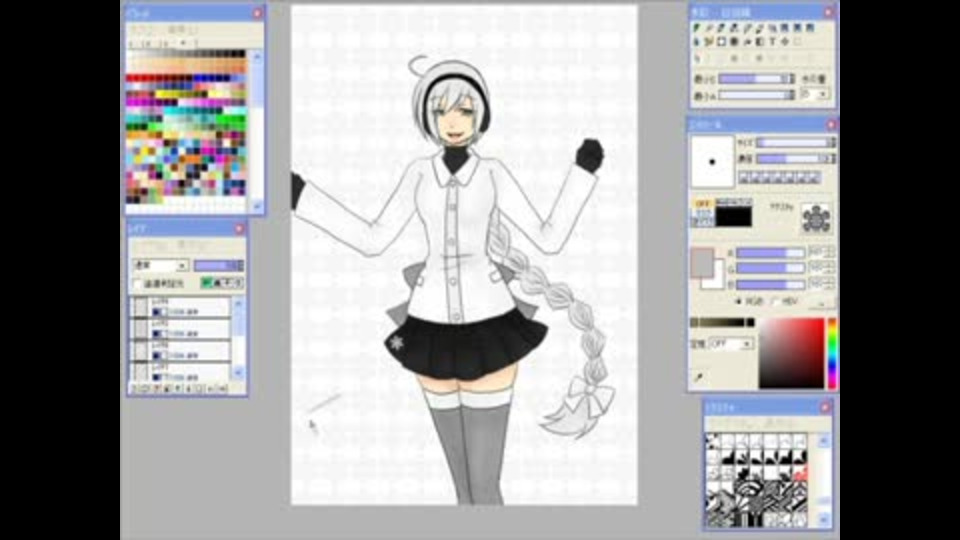Image resolution: width=960 pixels, height=540 pixels.
Task: Click the dark gradient bar in color panel
Action: click(722, 323)
